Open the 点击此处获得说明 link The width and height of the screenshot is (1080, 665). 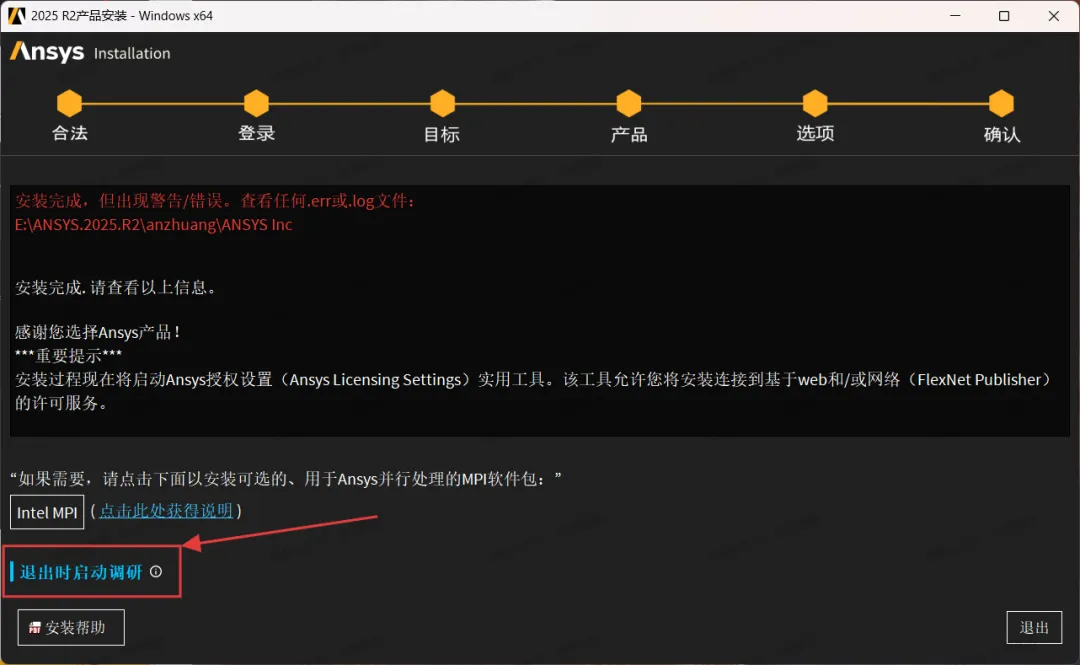click(x=166, y=511)
